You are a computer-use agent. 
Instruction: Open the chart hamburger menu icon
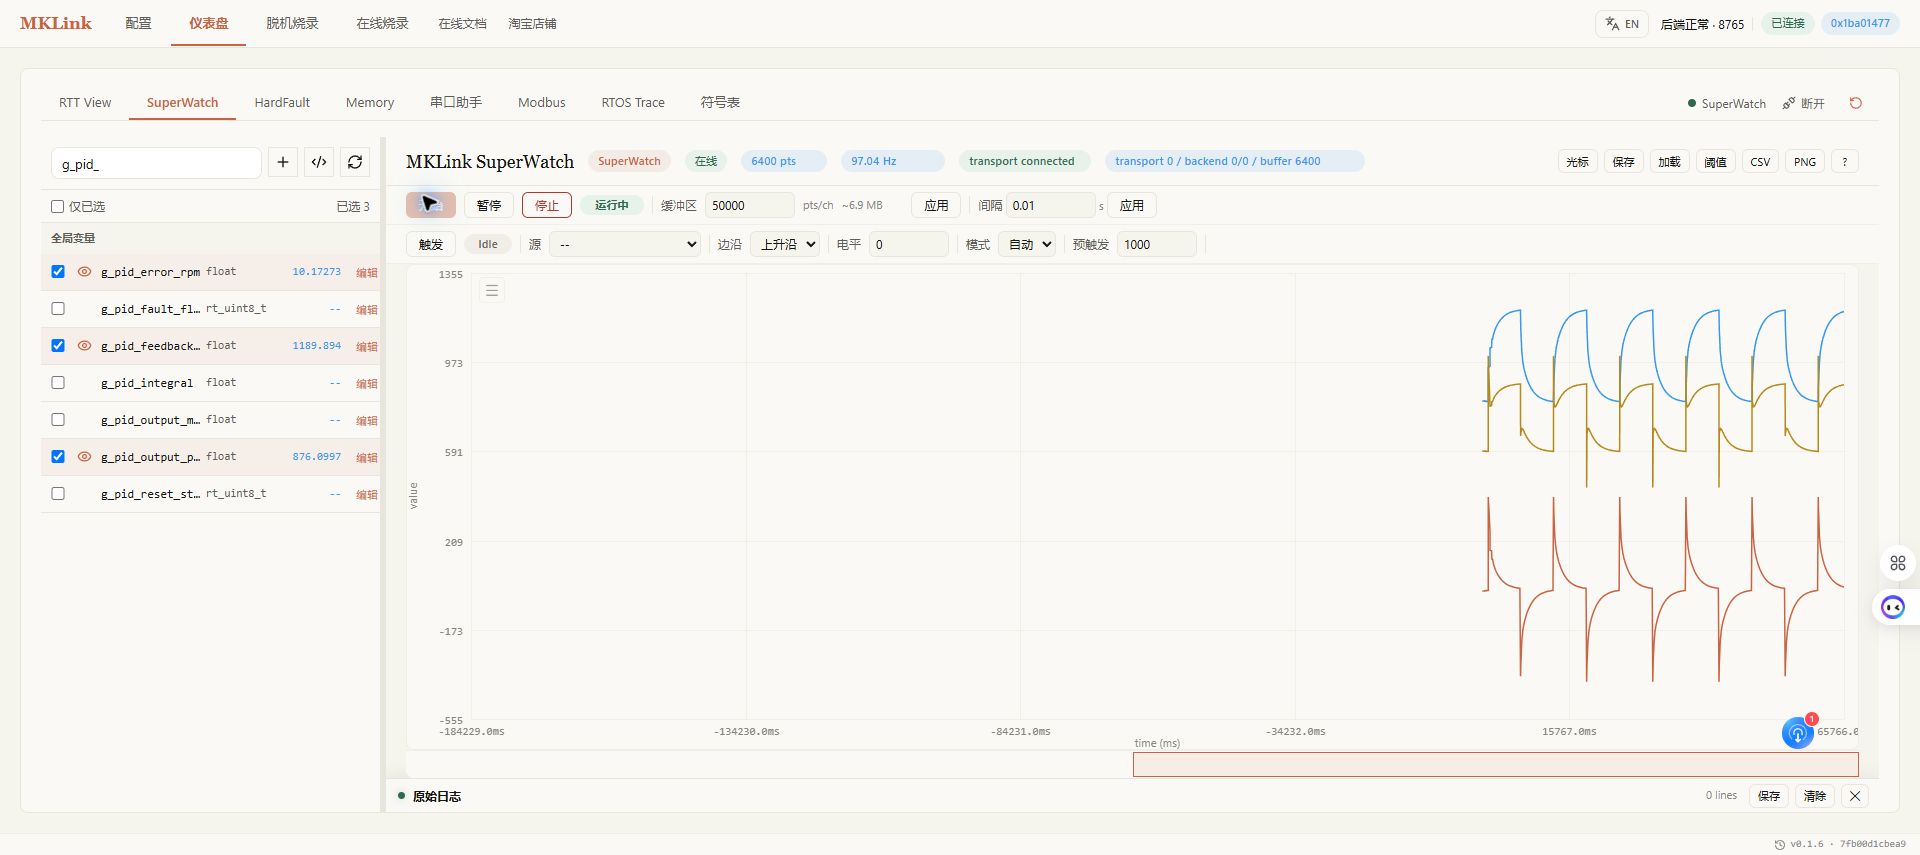492,291
